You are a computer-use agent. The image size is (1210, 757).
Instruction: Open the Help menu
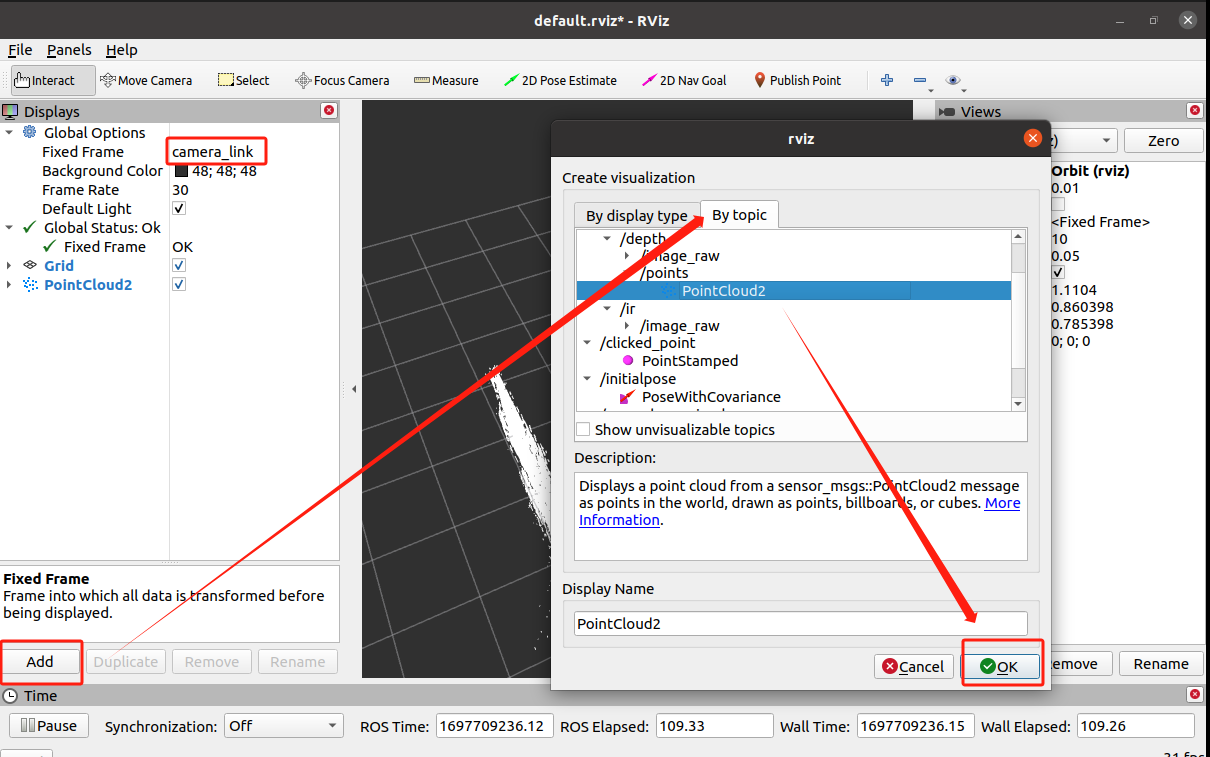pyautogui.click(x=122, y=50)
